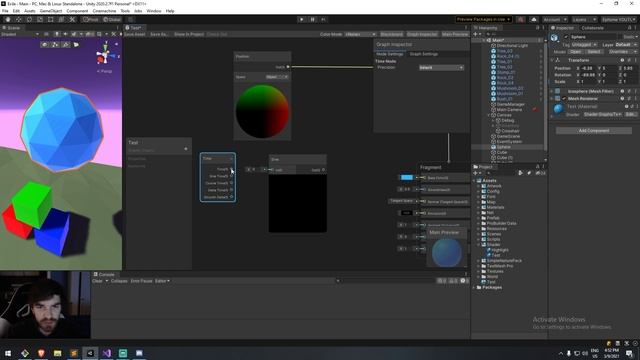Viewport: 640px width, 360px height.
Task: Open the Tag dropdown in Inspector
Action: [584, 44]
